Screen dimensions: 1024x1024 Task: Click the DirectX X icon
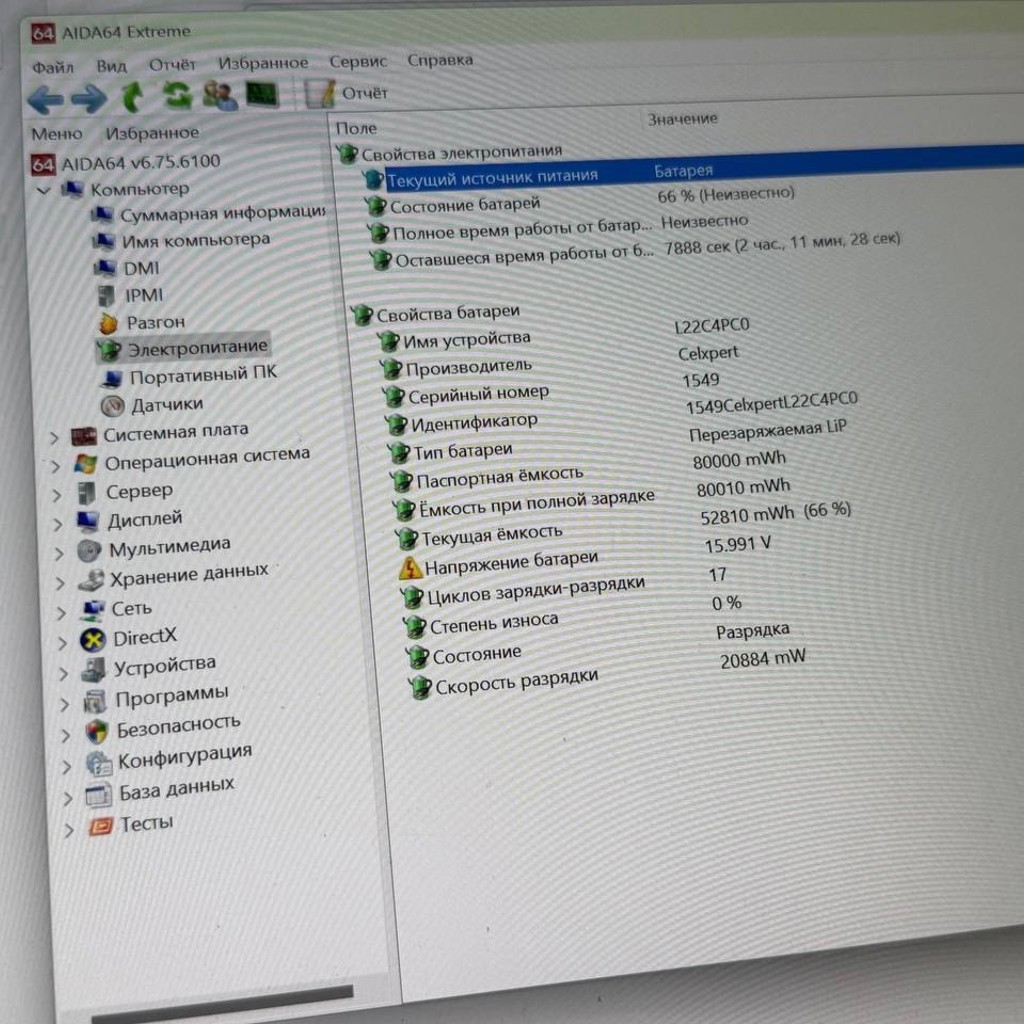pyautogui.click(x=93, y=640)
